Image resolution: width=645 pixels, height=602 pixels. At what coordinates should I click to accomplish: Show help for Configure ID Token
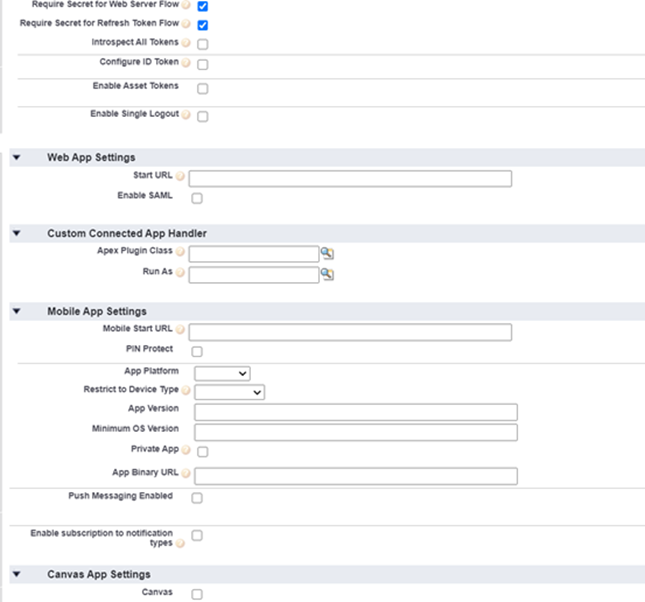point(186,63)
